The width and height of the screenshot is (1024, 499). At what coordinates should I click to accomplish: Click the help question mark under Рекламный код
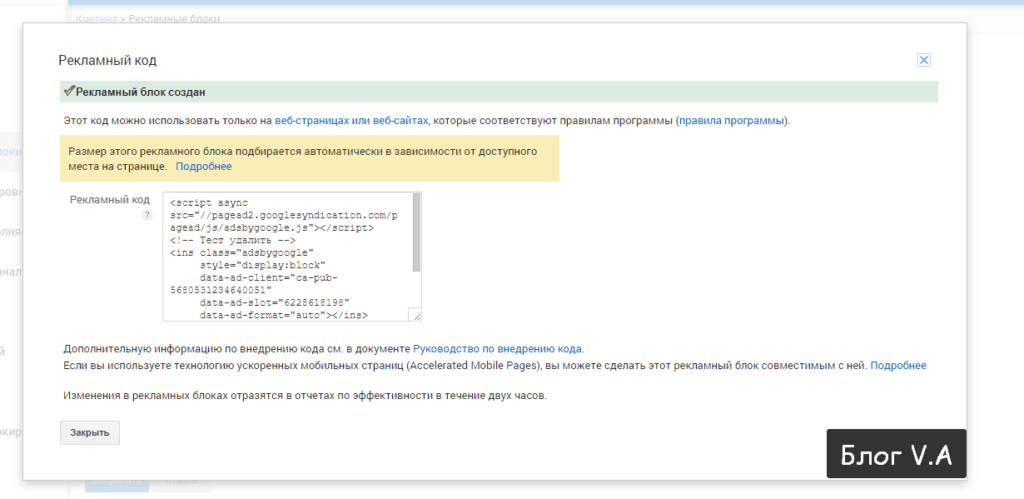pyautogui.click(x=147, y=215)
